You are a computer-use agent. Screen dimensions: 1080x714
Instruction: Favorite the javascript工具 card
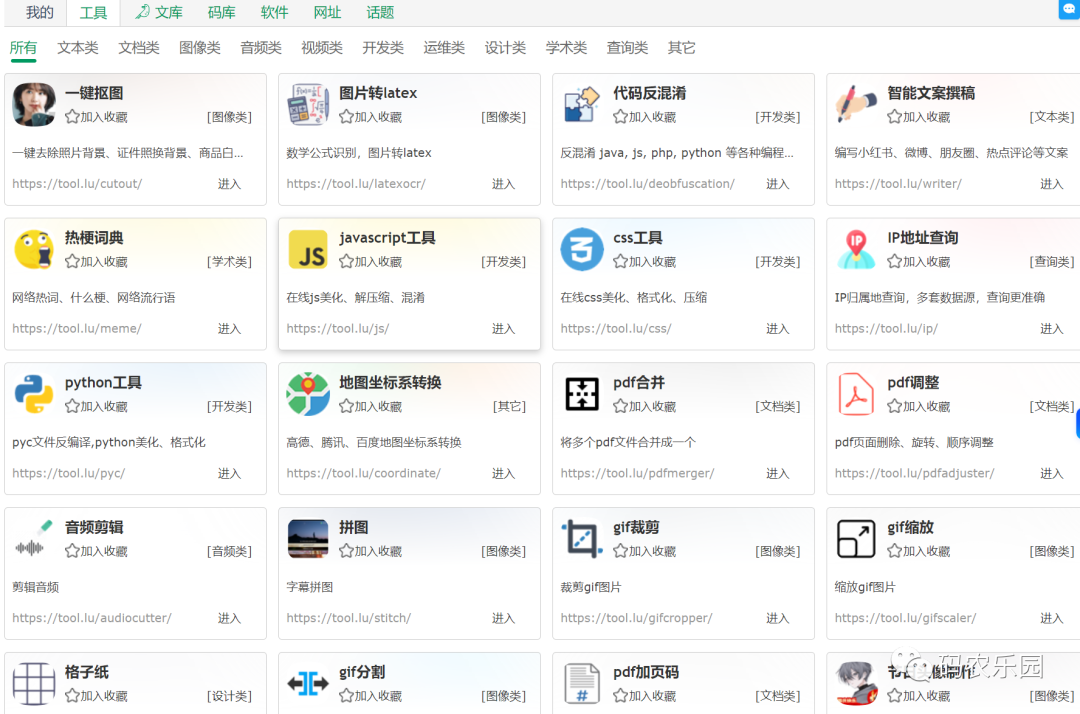pos(346,262)
